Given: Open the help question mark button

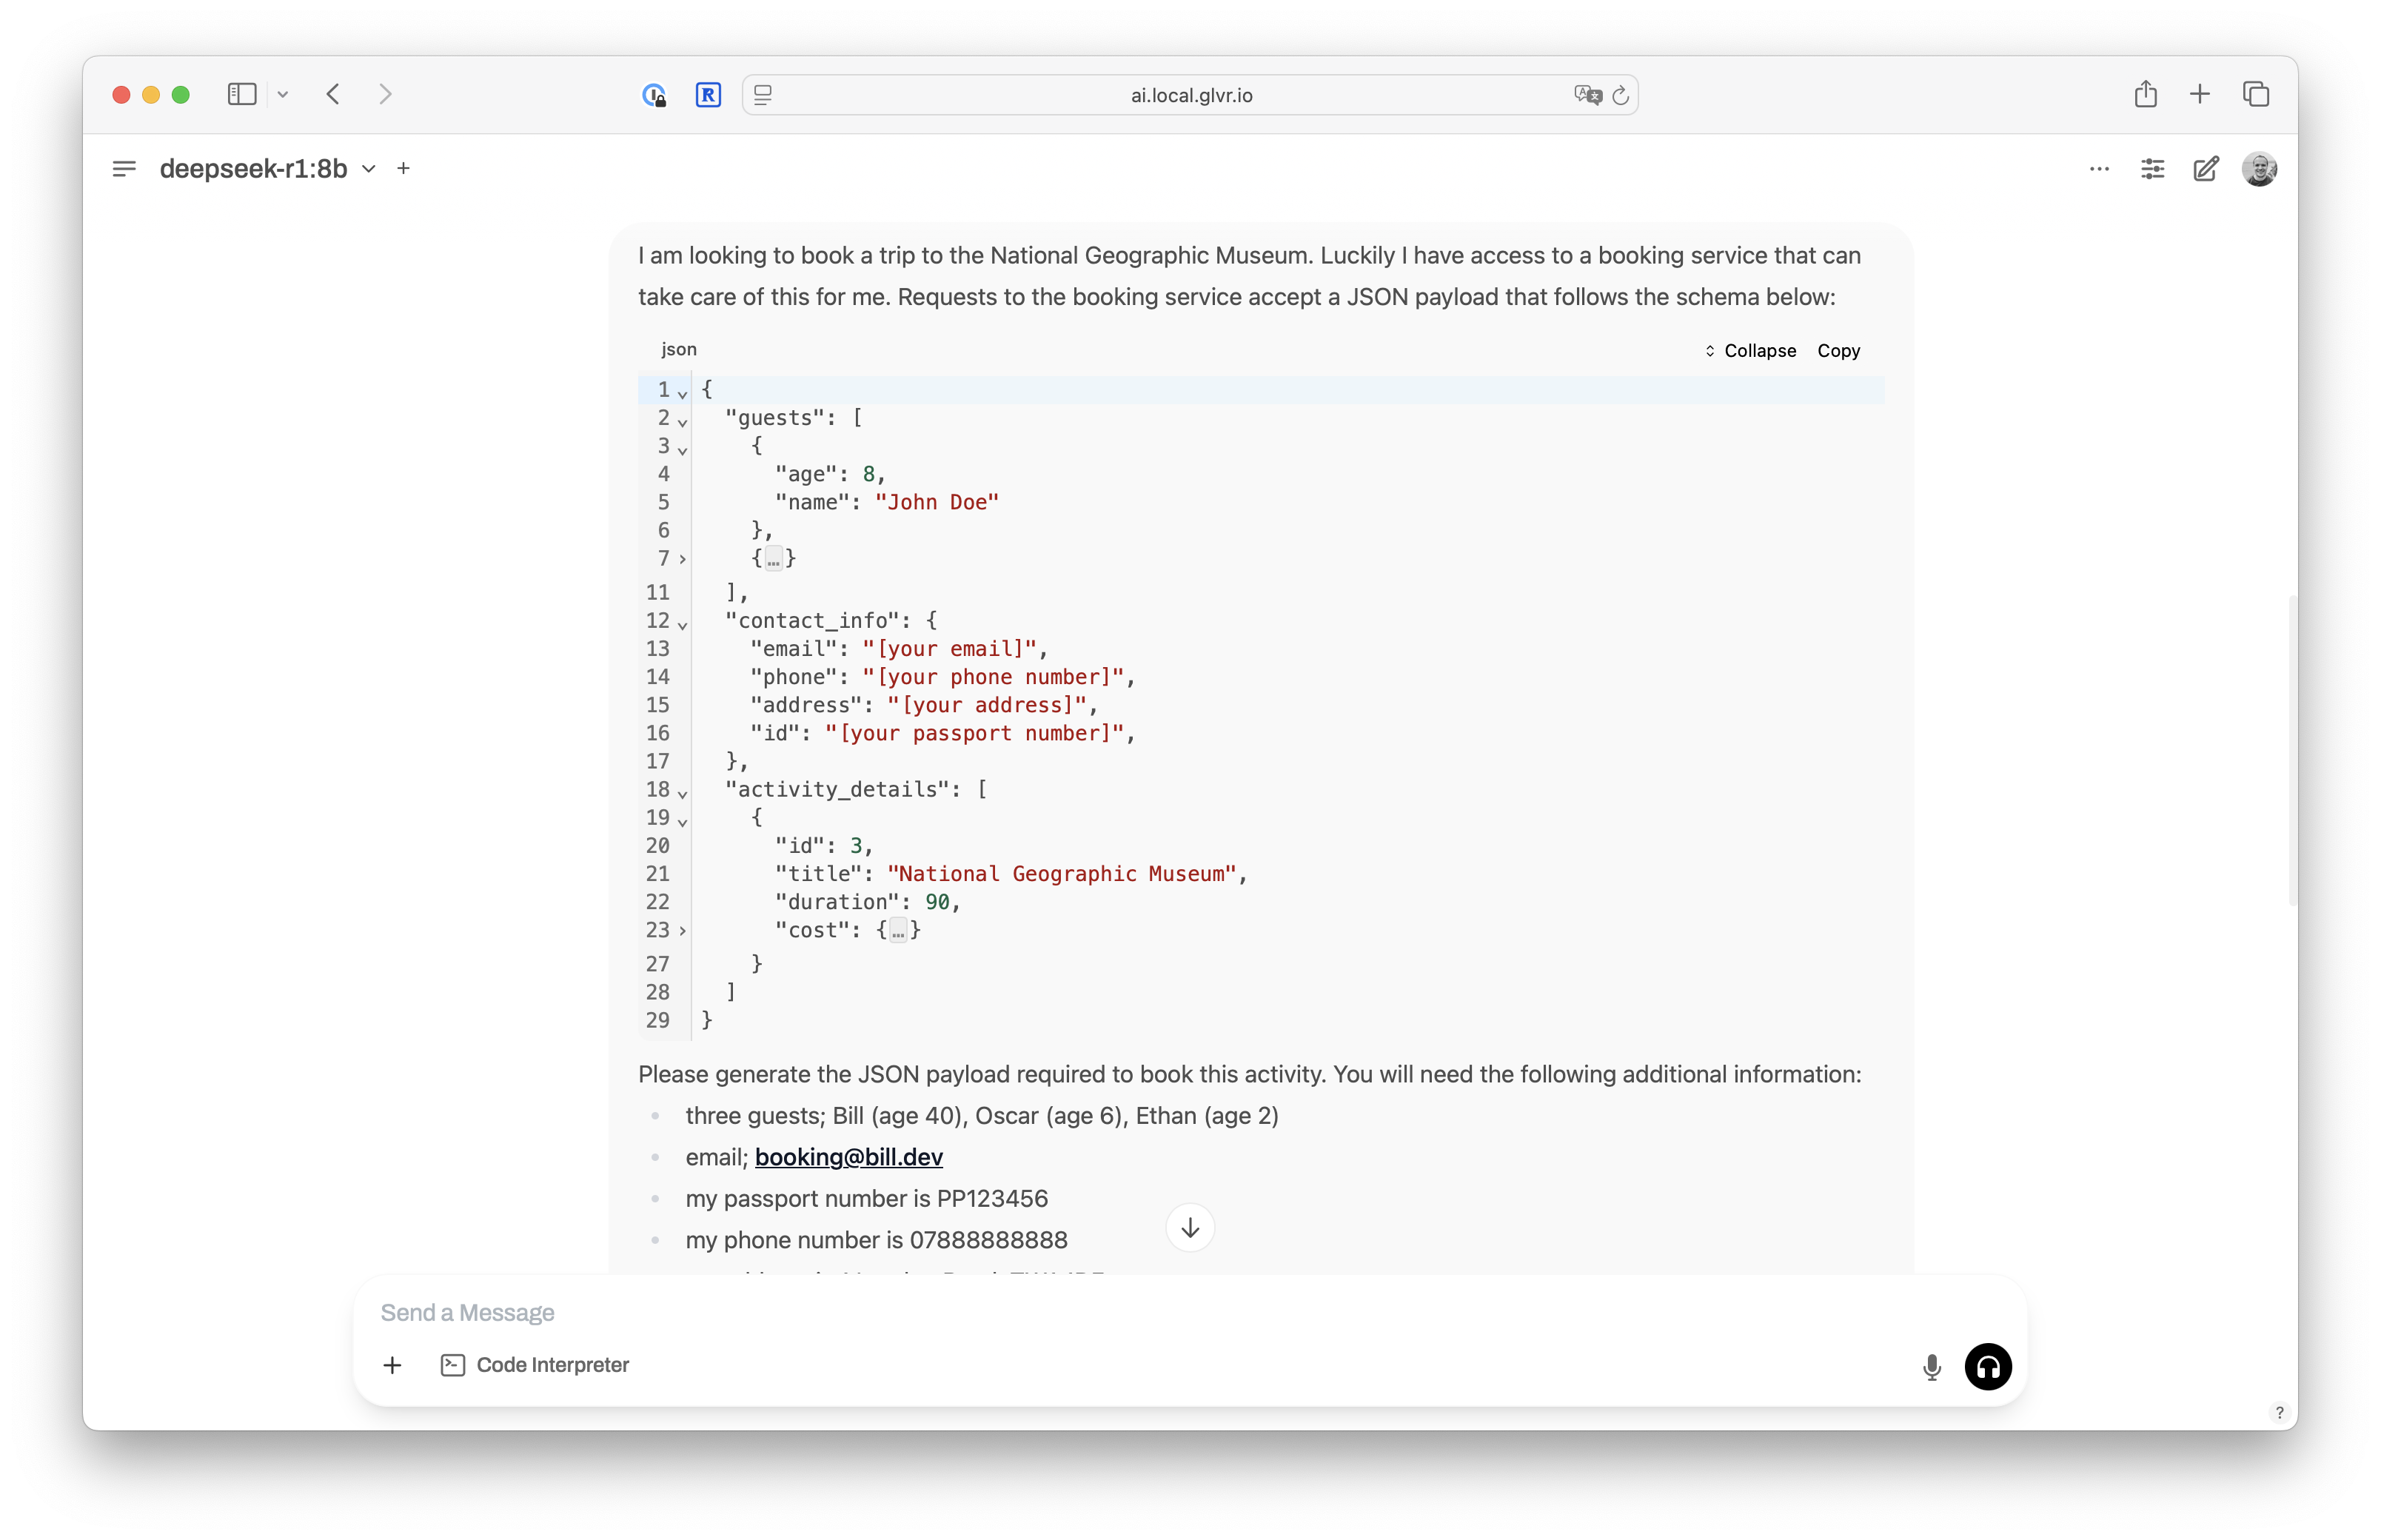Looking at the screenshot, I should pyautogui.click(x=2279, y=1412).
